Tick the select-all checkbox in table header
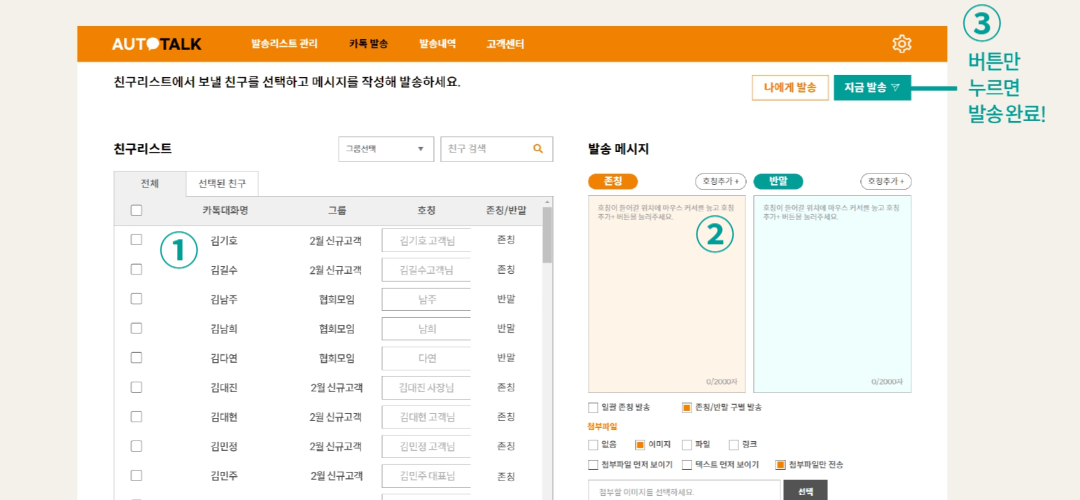This screenshot has width=1080, height=500. 136,210
